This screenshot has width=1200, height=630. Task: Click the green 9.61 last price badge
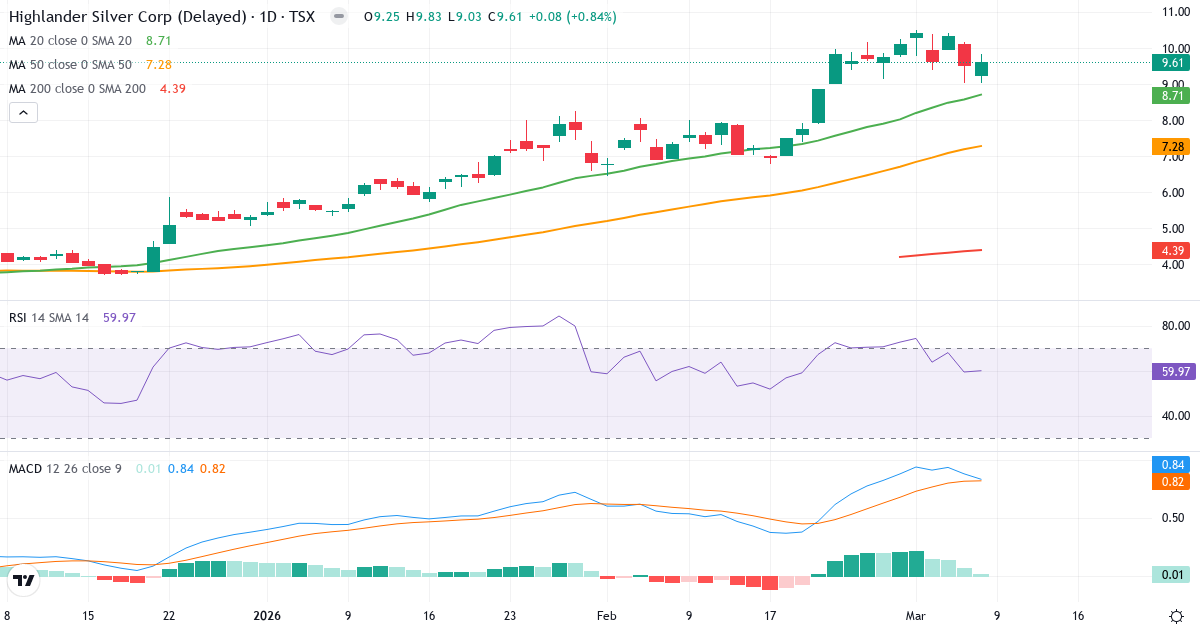click(1171, 61)
